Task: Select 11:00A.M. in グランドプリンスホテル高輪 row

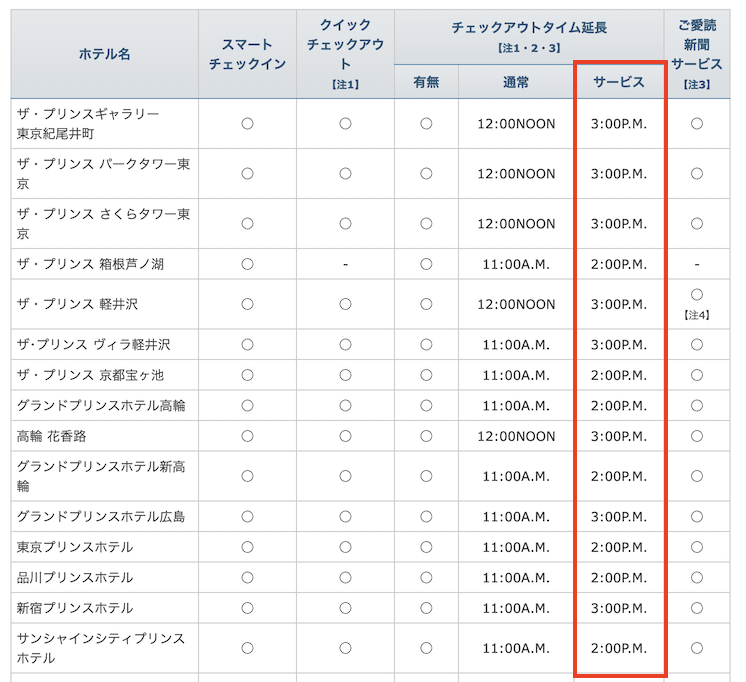Action: (516, 406)
